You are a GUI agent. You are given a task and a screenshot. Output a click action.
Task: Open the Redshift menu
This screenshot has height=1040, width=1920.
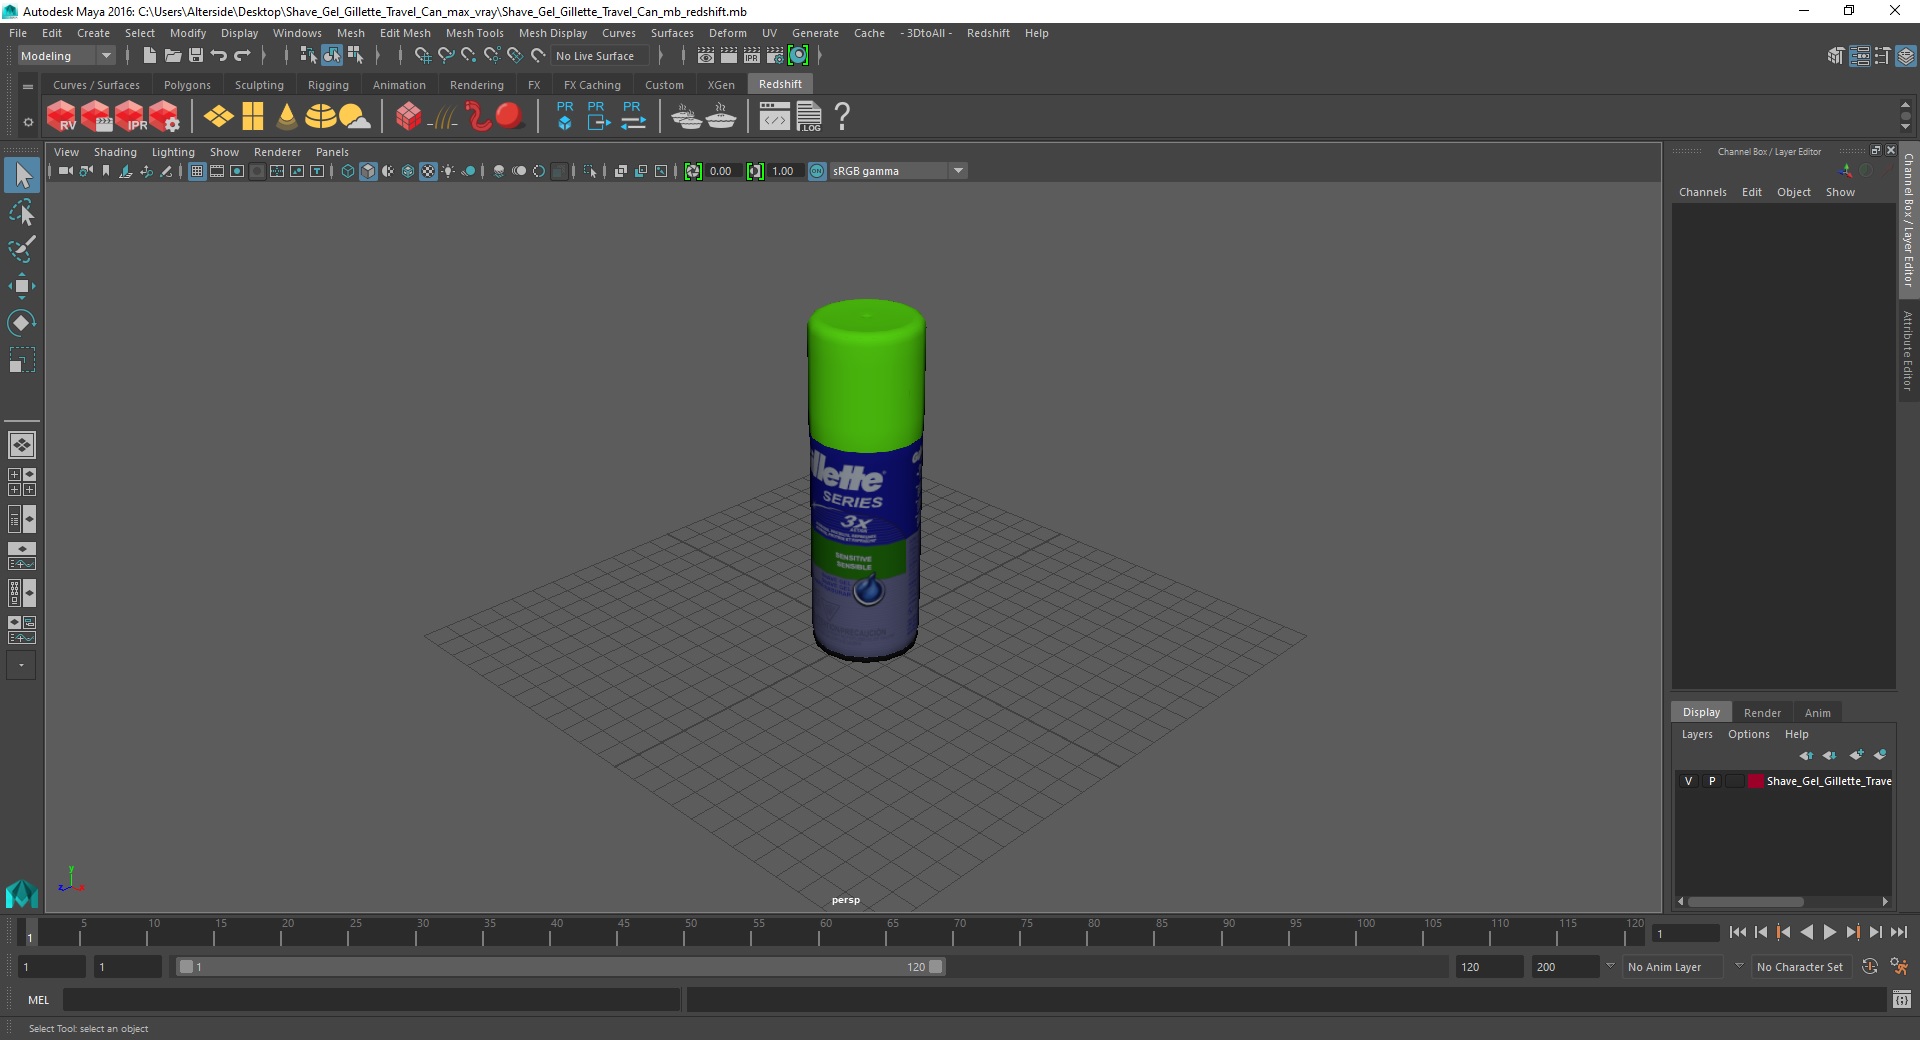(x=988, y=33)
